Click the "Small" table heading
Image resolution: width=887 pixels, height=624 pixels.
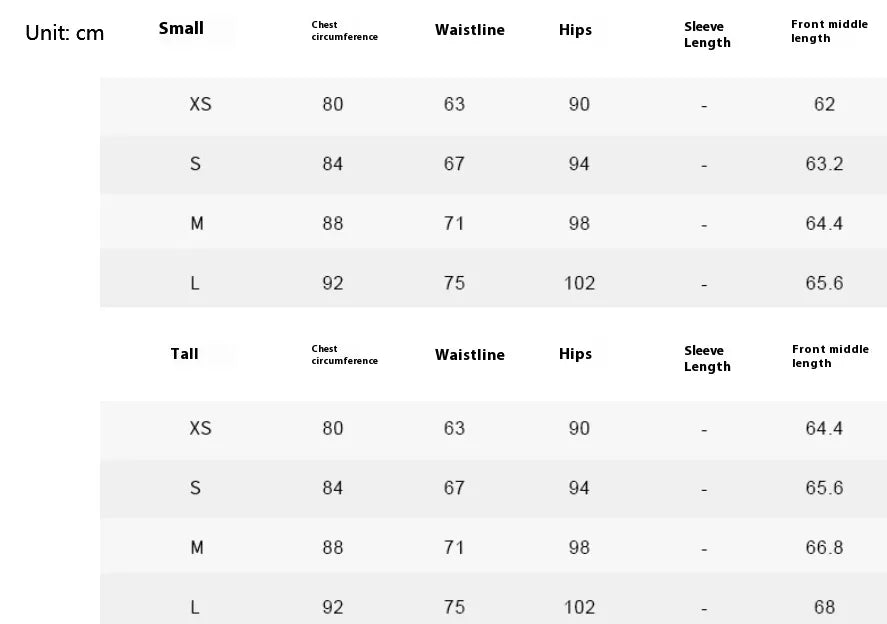coord(181,29)
